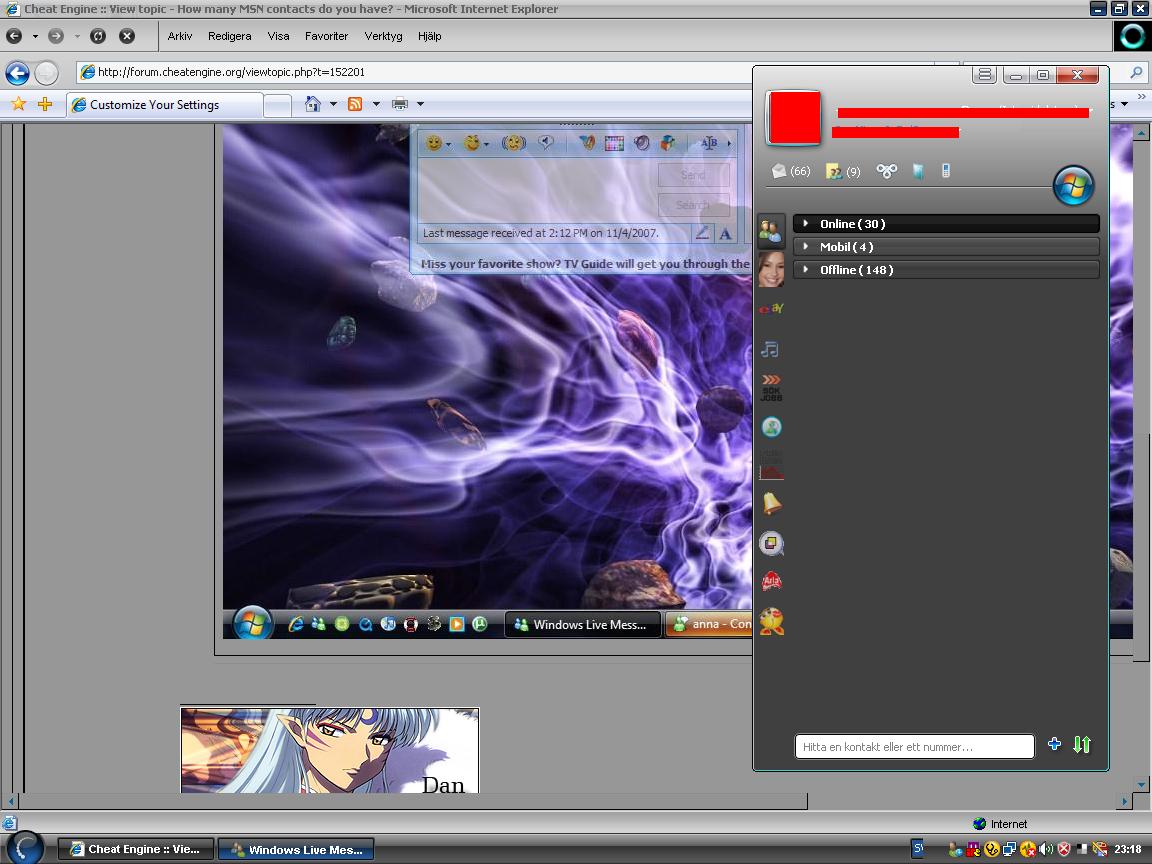Click the large Forward button beside Back
Image resolution: width=1152 pixels, height=864 pixels.
(46, 73)
